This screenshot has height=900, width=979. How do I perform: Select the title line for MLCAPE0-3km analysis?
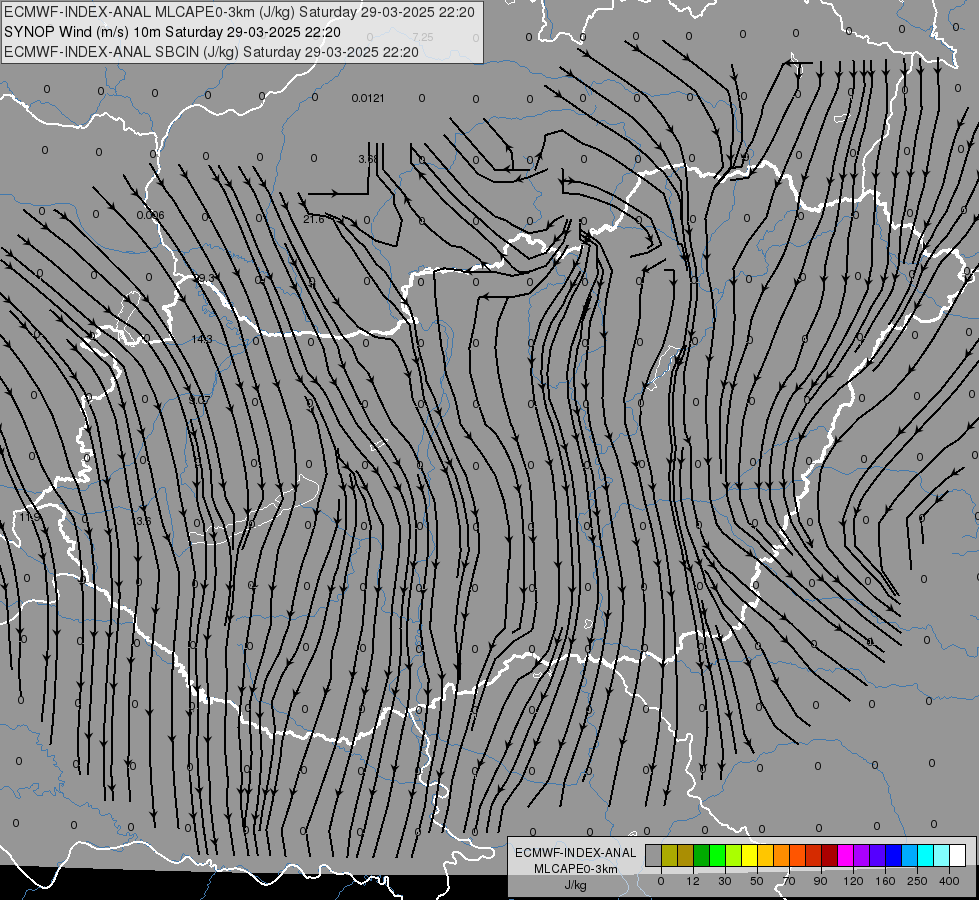(240, 12)
